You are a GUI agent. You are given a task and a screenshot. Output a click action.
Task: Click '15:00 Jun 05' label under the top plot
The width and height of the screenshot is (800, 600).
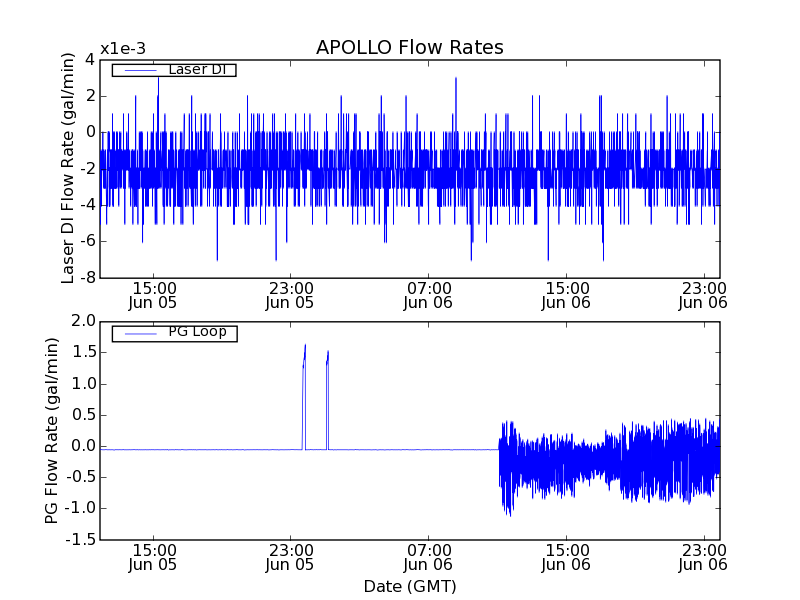coord(153,295)
